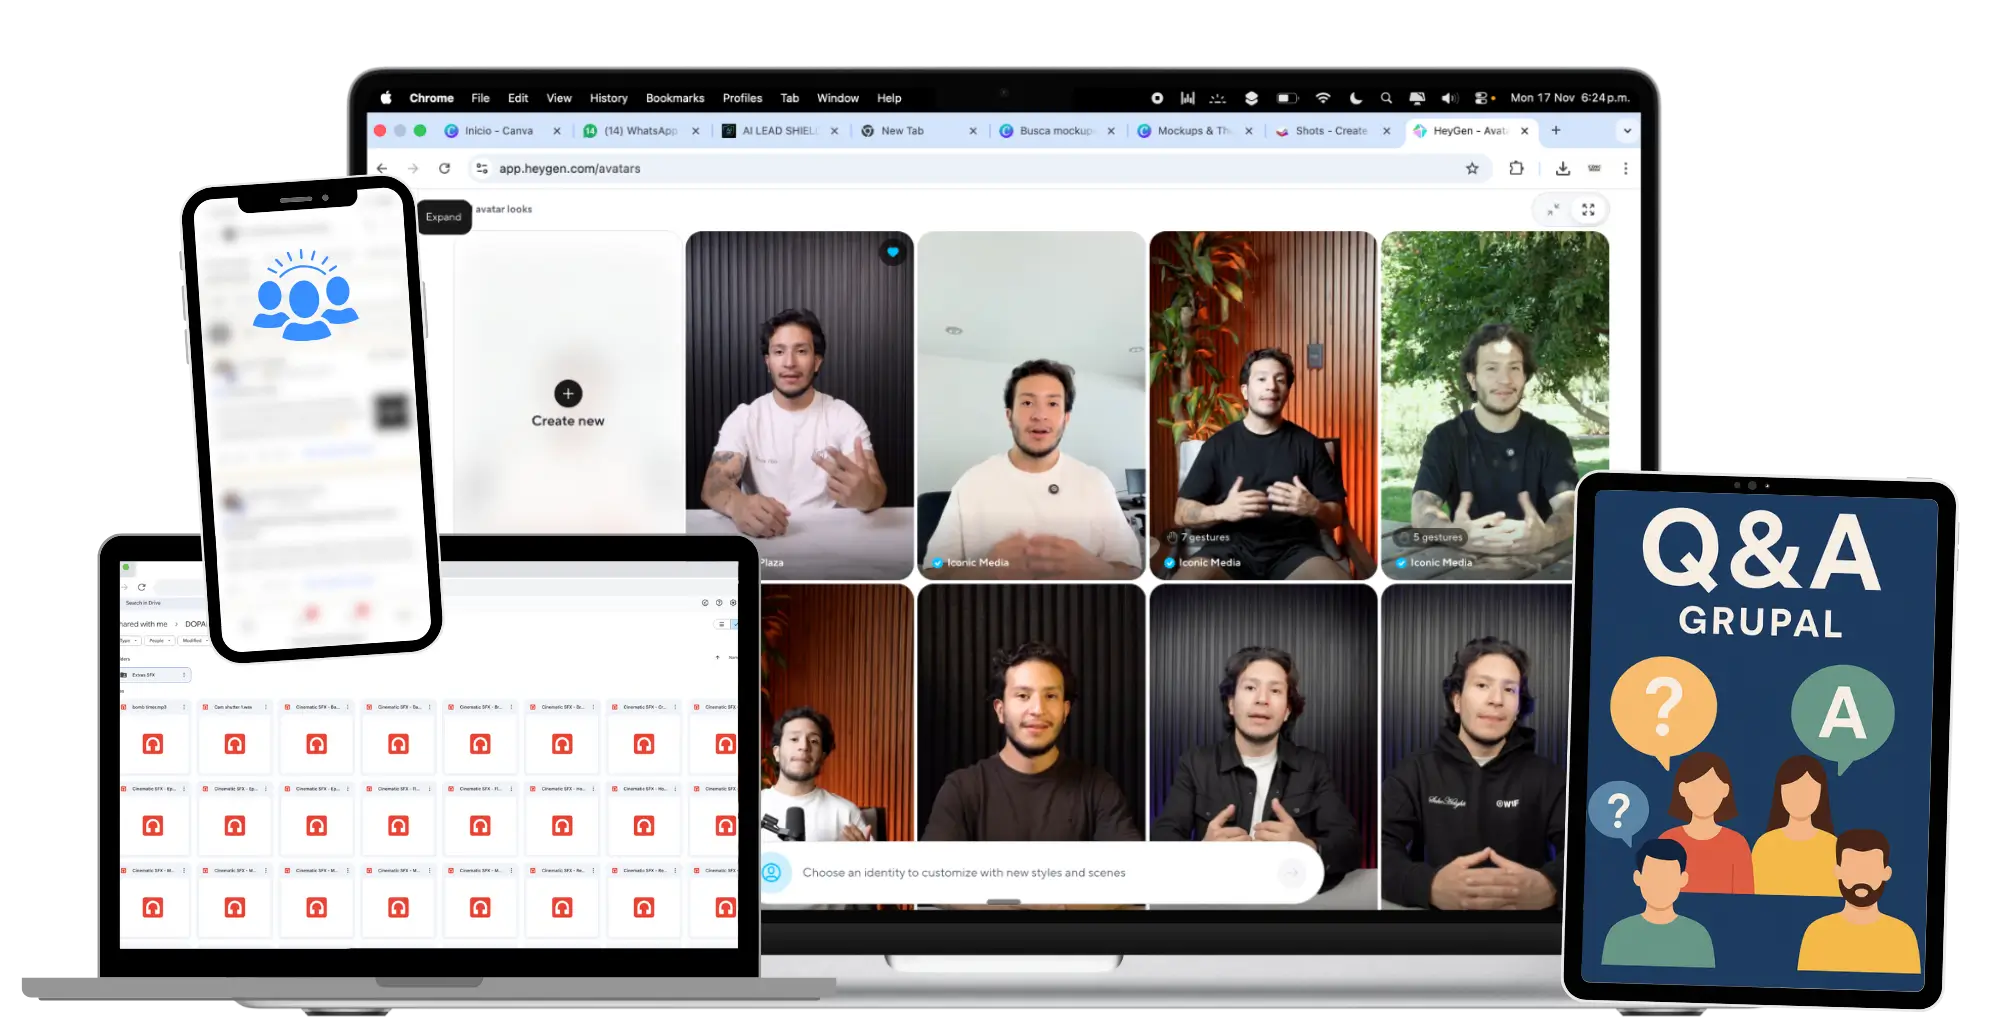The width and height of the screenshot is (2008, 1034).
Task: Switch Drive to list layout view
Action: (x=722, y=624)
